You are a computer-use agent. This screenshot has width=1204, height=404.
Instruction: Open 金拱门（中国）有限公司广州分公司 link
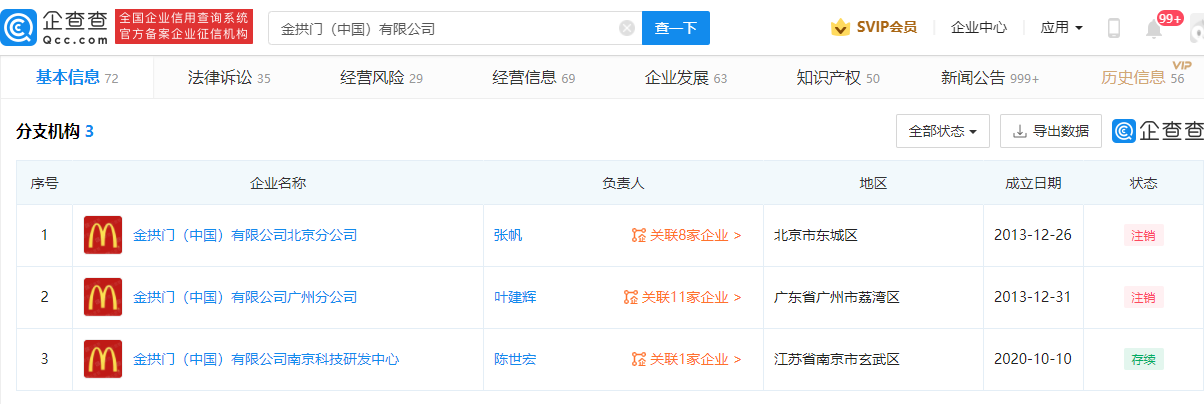pyautogui.click(x=245, y=297)
